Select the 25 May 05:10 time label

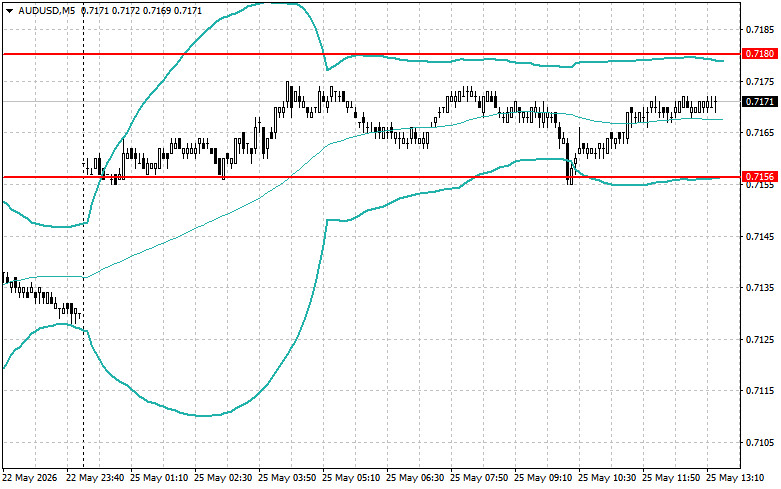tap(351, 478)
